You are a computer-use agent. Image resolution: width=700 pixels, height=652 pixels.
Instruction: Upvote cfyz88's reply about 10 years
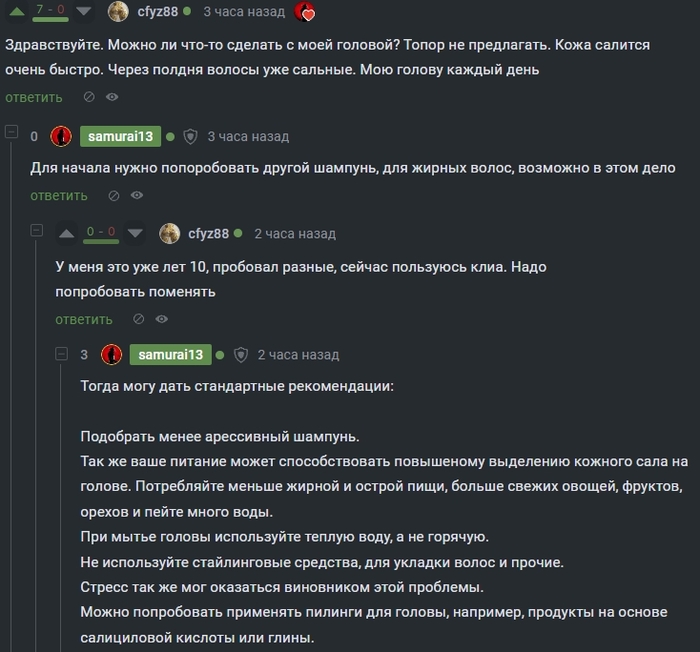67,233
